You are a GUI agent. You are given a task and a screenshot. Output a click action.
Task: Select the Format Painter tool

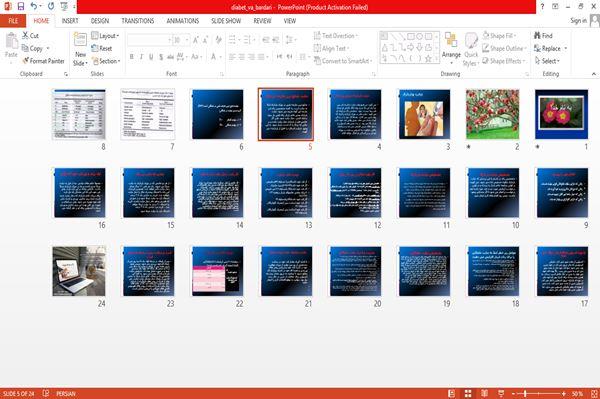pos(44,61)
